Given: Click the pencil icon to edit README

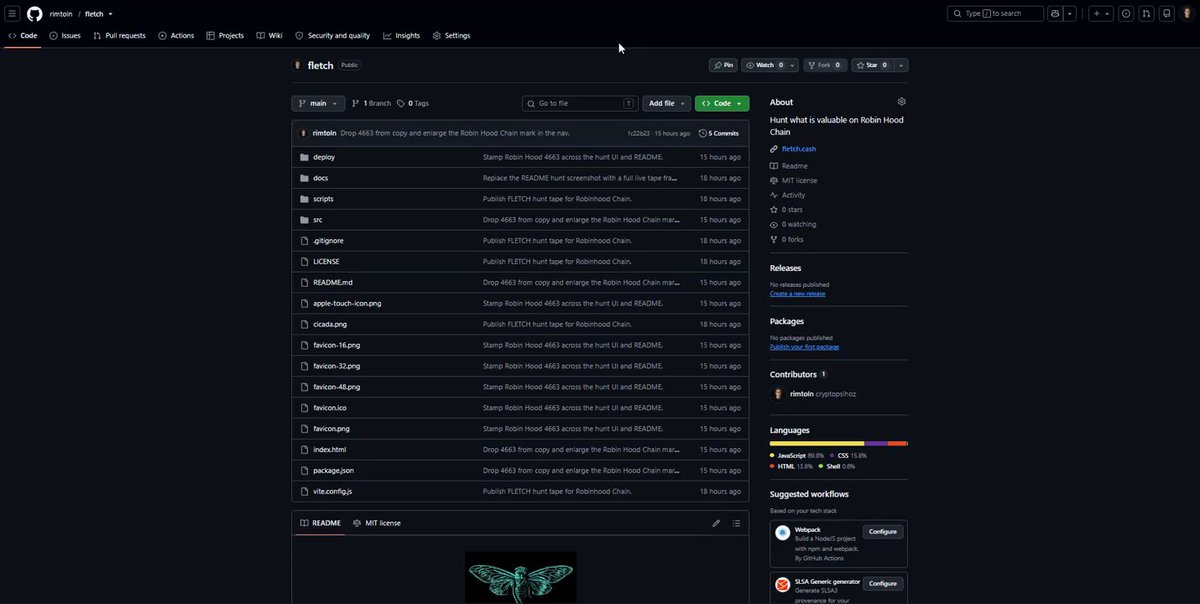Looking at the screenshot, I should (716, 523).
